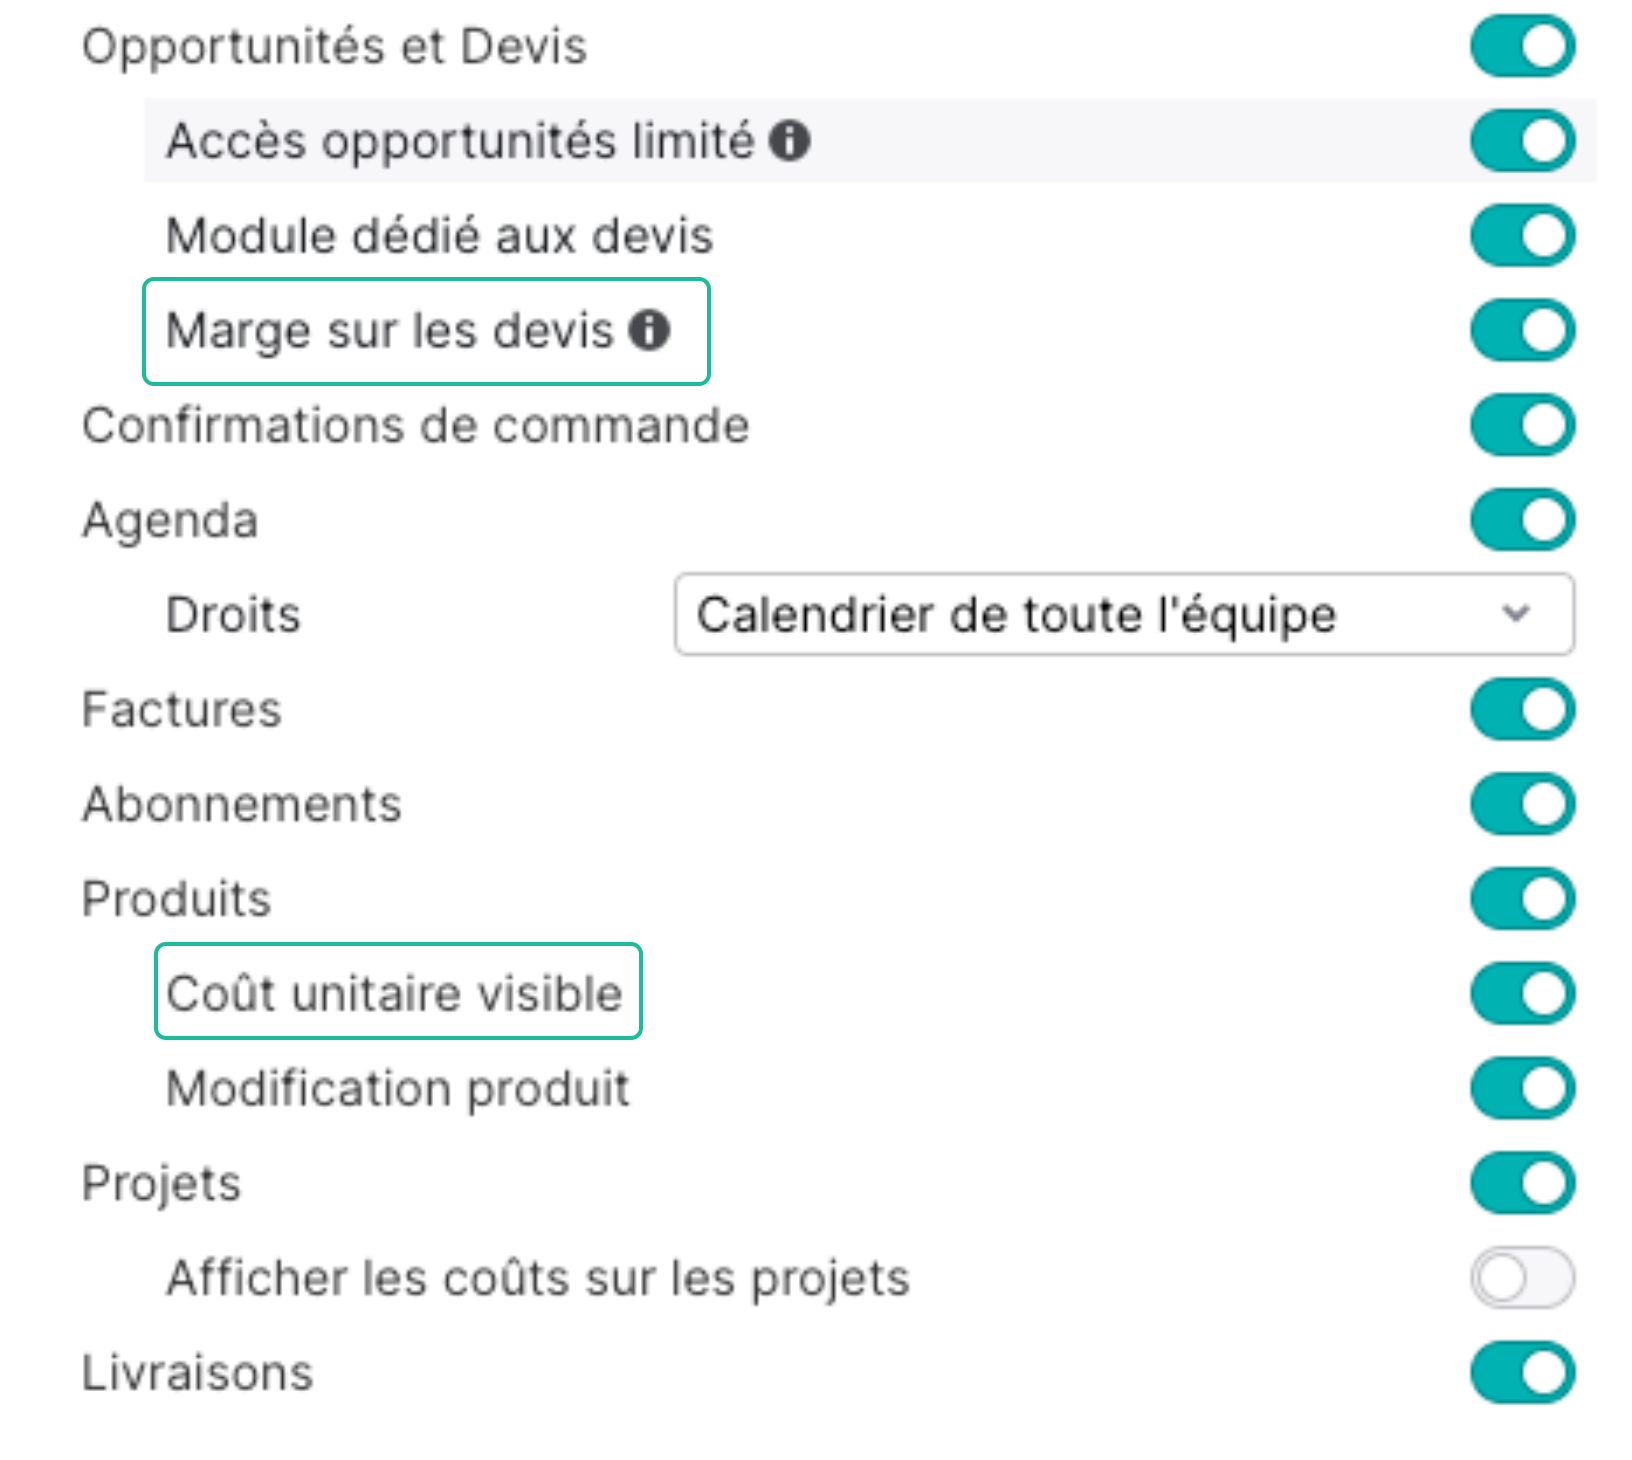Toggle off Abonnements

(x=1520, y=802)
